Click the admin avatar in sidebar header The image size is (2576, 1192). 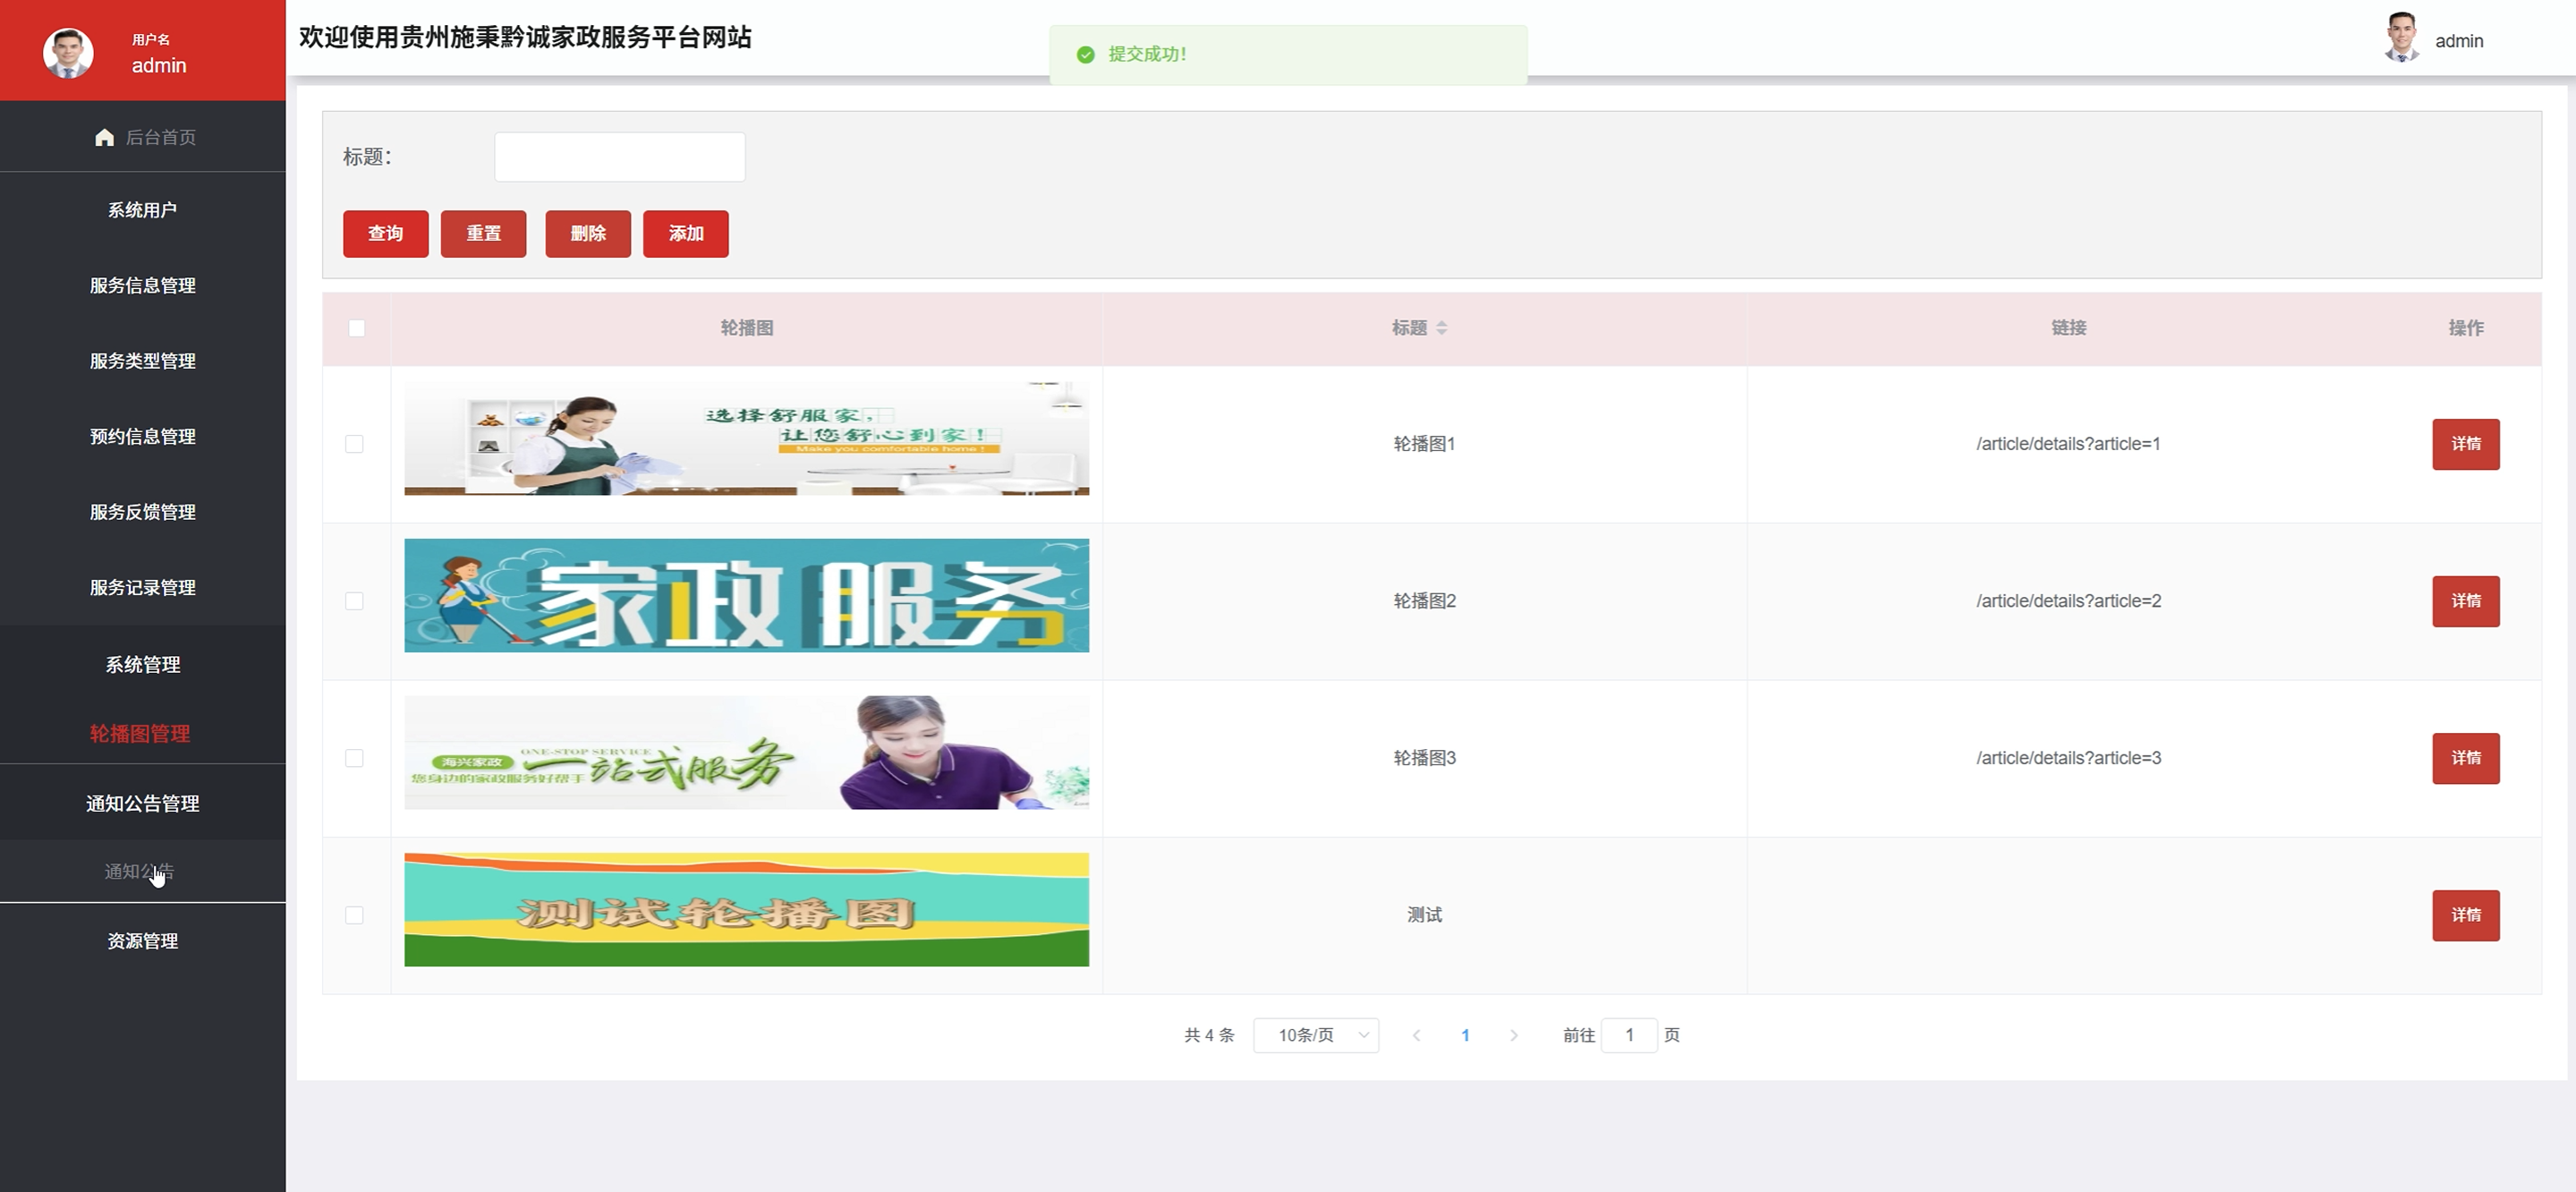click(68, 53)
